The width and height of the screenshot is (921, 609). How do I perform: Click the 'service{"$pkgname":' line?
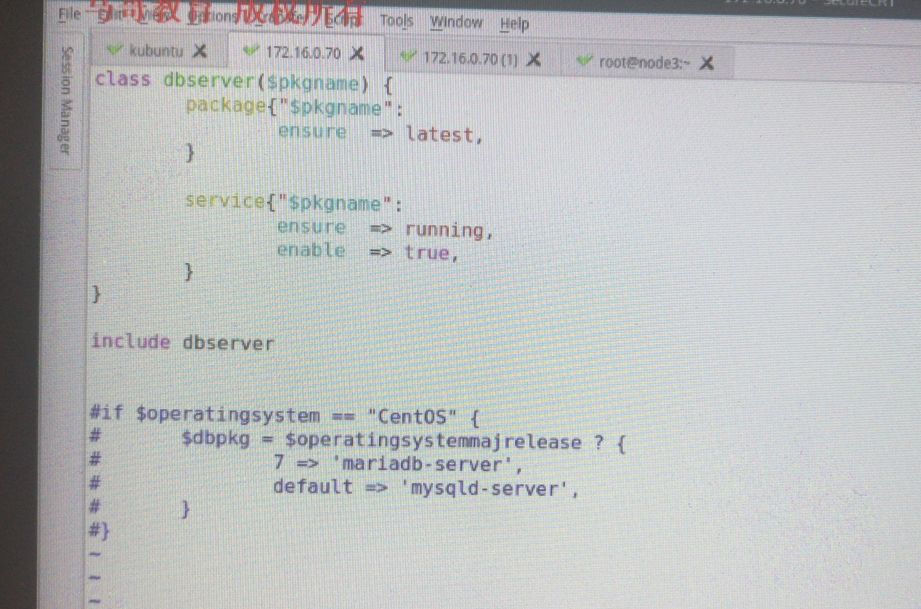point(294,203)
